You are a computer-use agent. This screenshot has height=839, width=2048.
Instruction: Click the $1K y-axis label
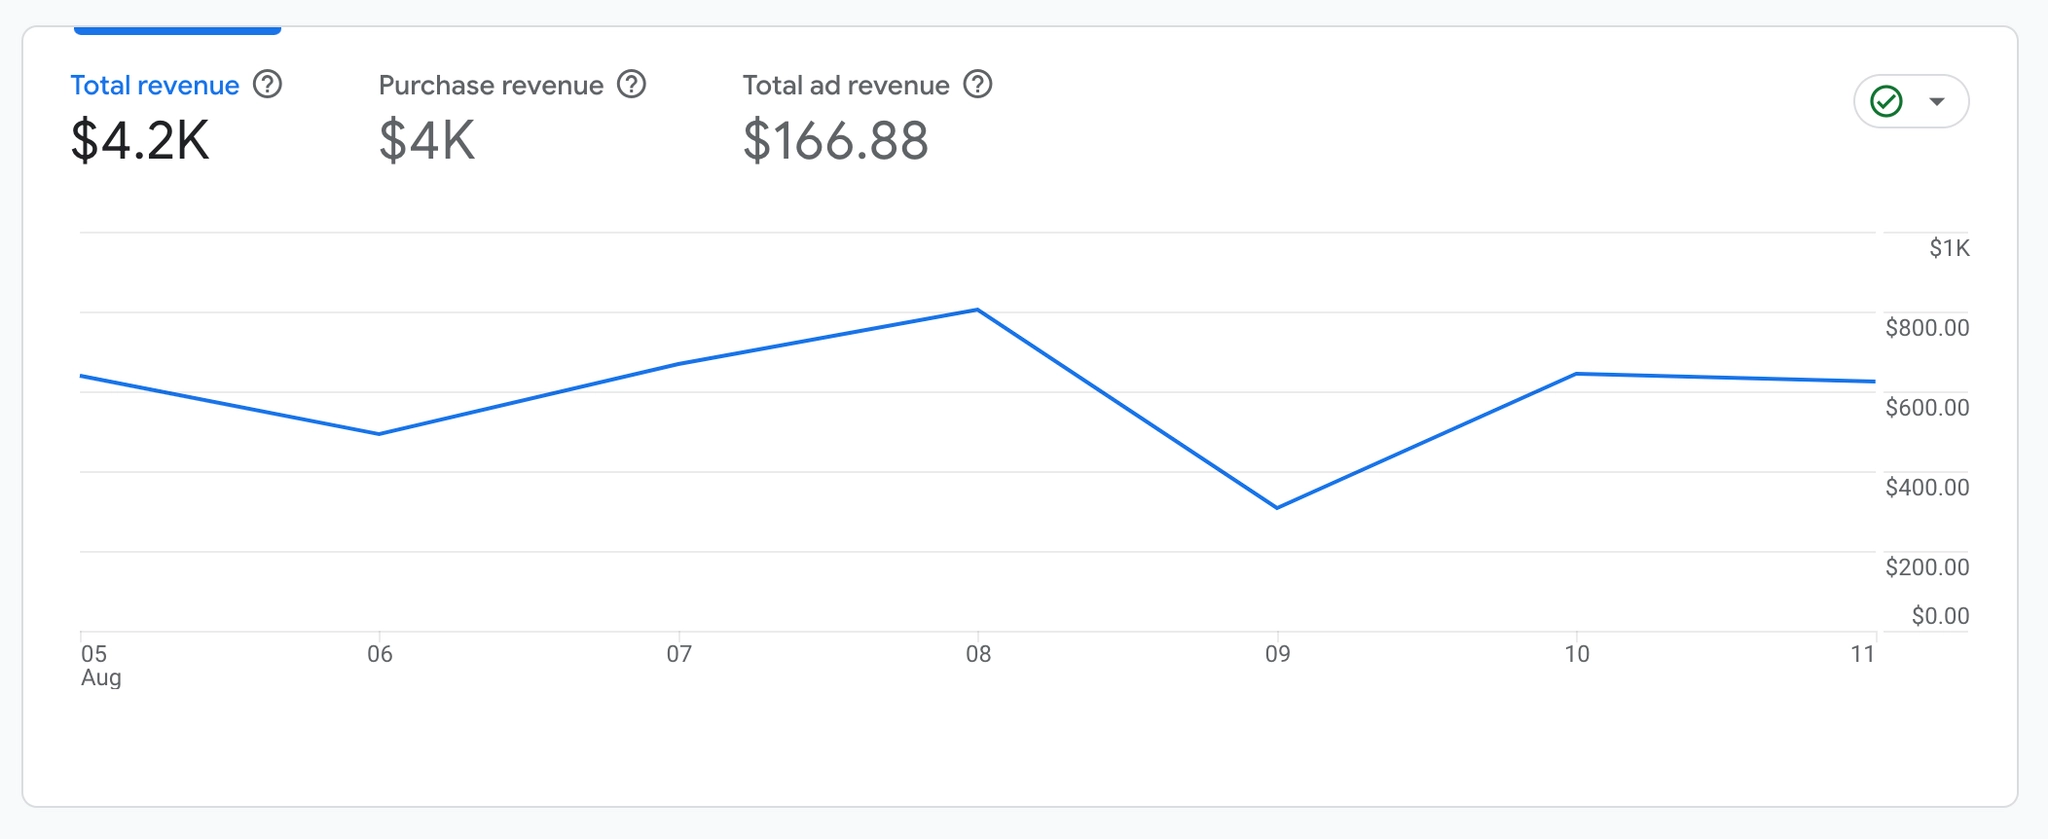pos(1949,248)
